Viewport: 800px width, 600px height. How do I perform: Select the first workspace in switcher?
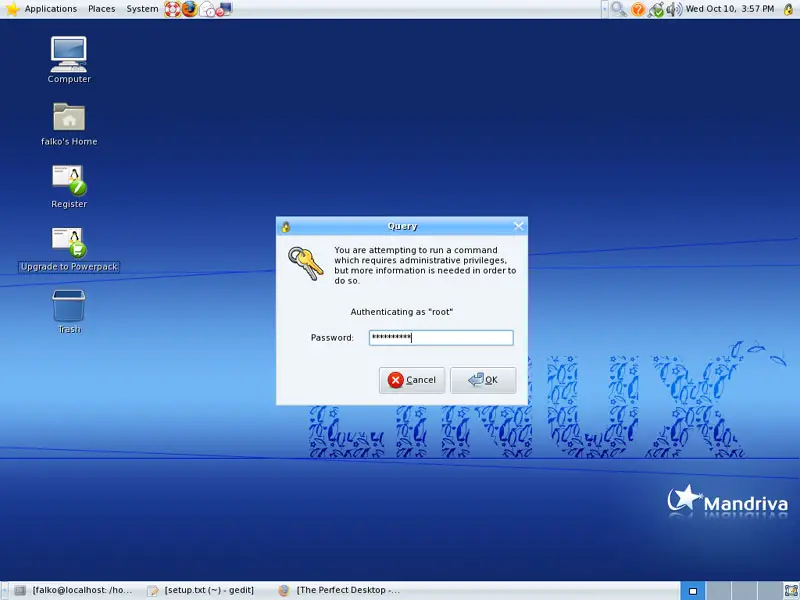click(x=692, y=591)
